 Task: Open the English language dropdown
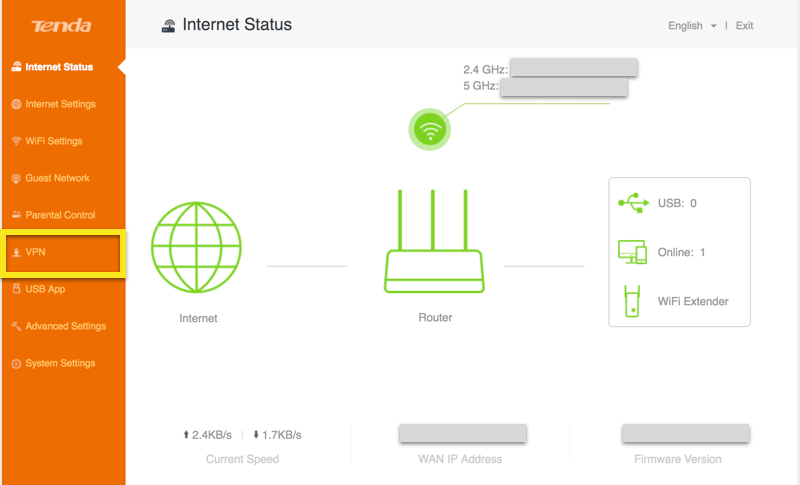pos(692,26)
